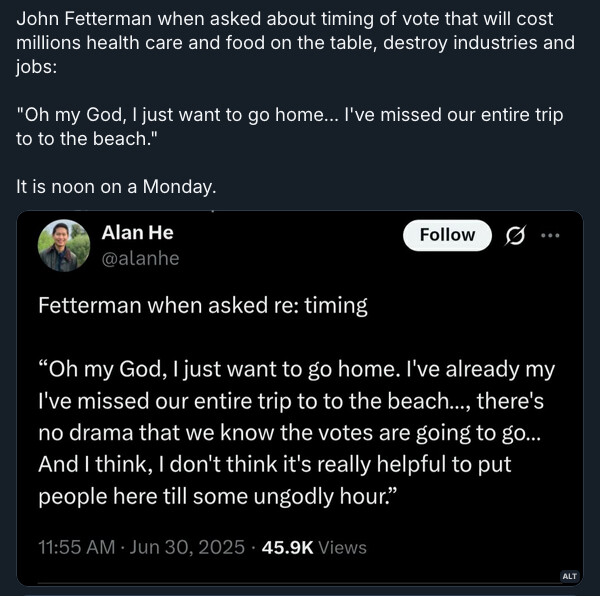Screen dimensions: 600x596
Task: Click the 'people here till some ungodly hour' line
Action: (x=218, y=497)
